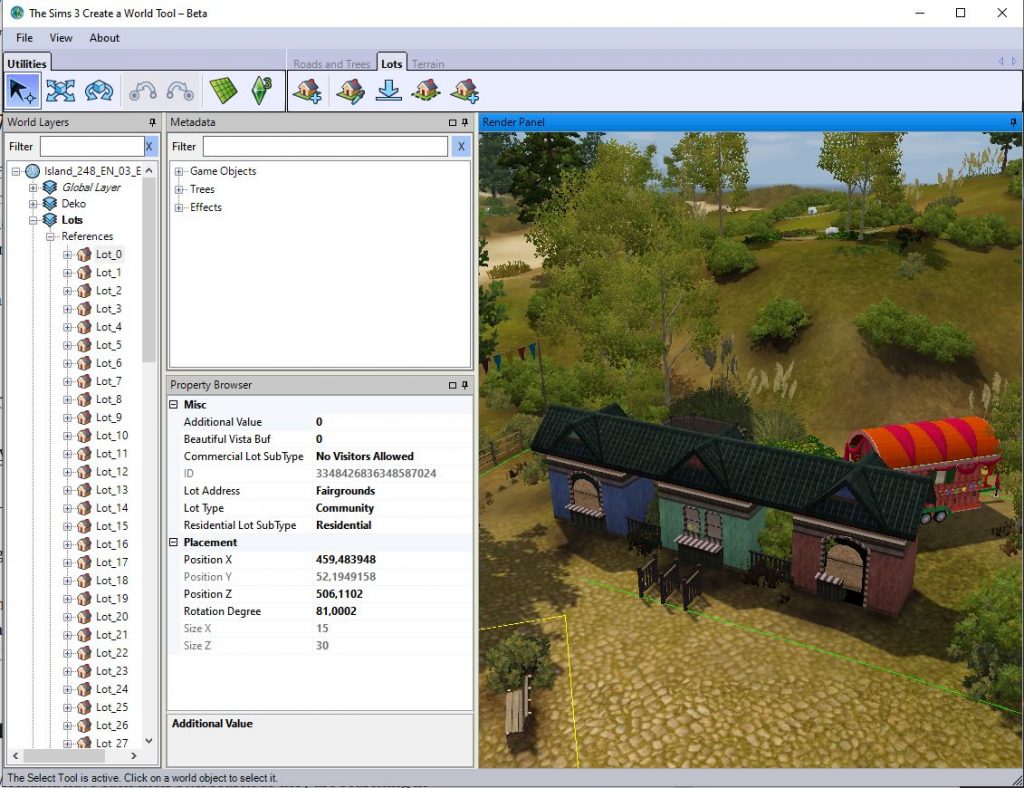
Task: Click the Add Lot house icon with plus
Action: pos(309,91)
